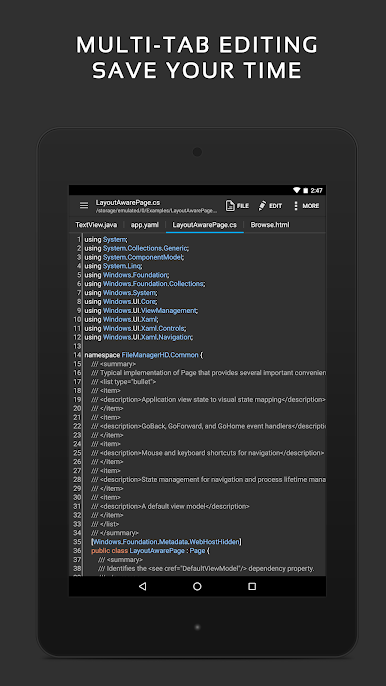Click 'A default view model' line
The height and width of the screenshot is (686, 386).
point(170,506)
